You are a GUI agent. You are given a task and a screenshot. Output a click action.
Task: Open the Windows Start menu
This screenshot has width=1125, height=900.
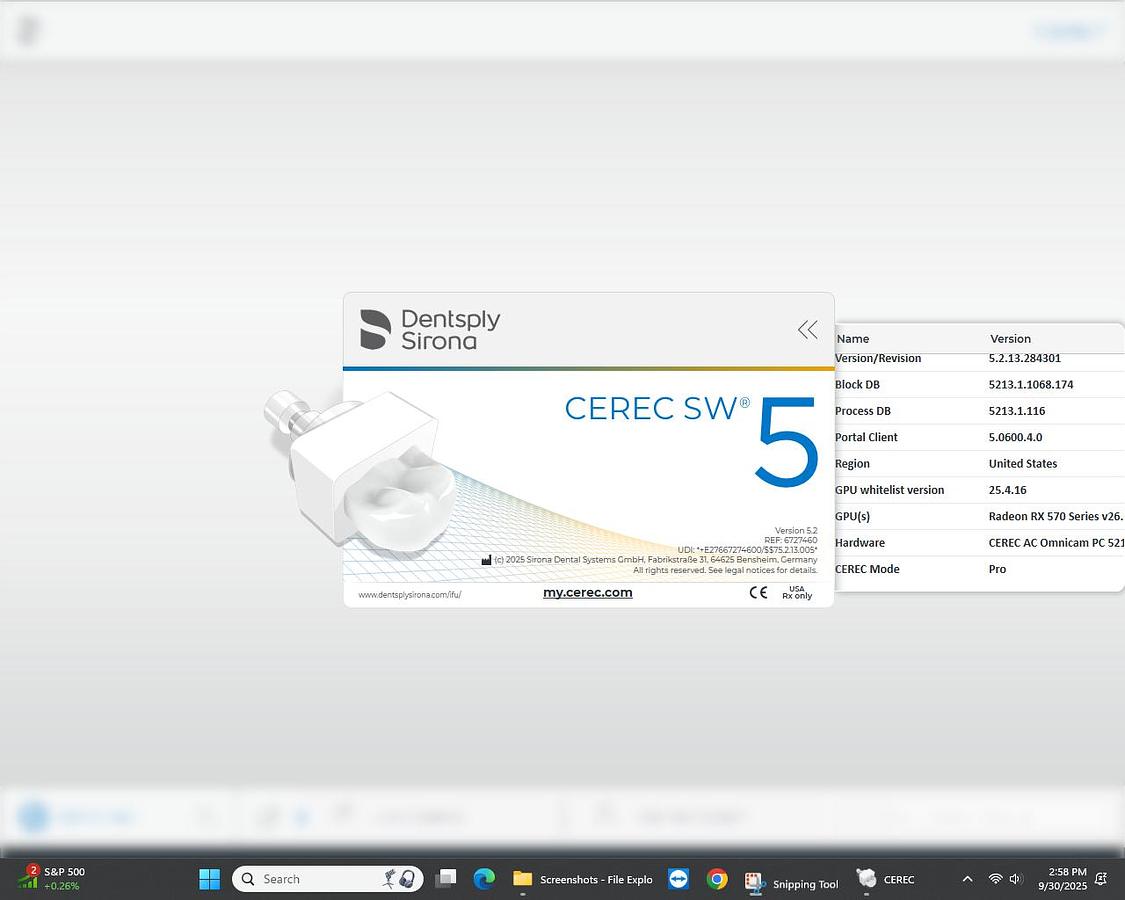[209, 879]
